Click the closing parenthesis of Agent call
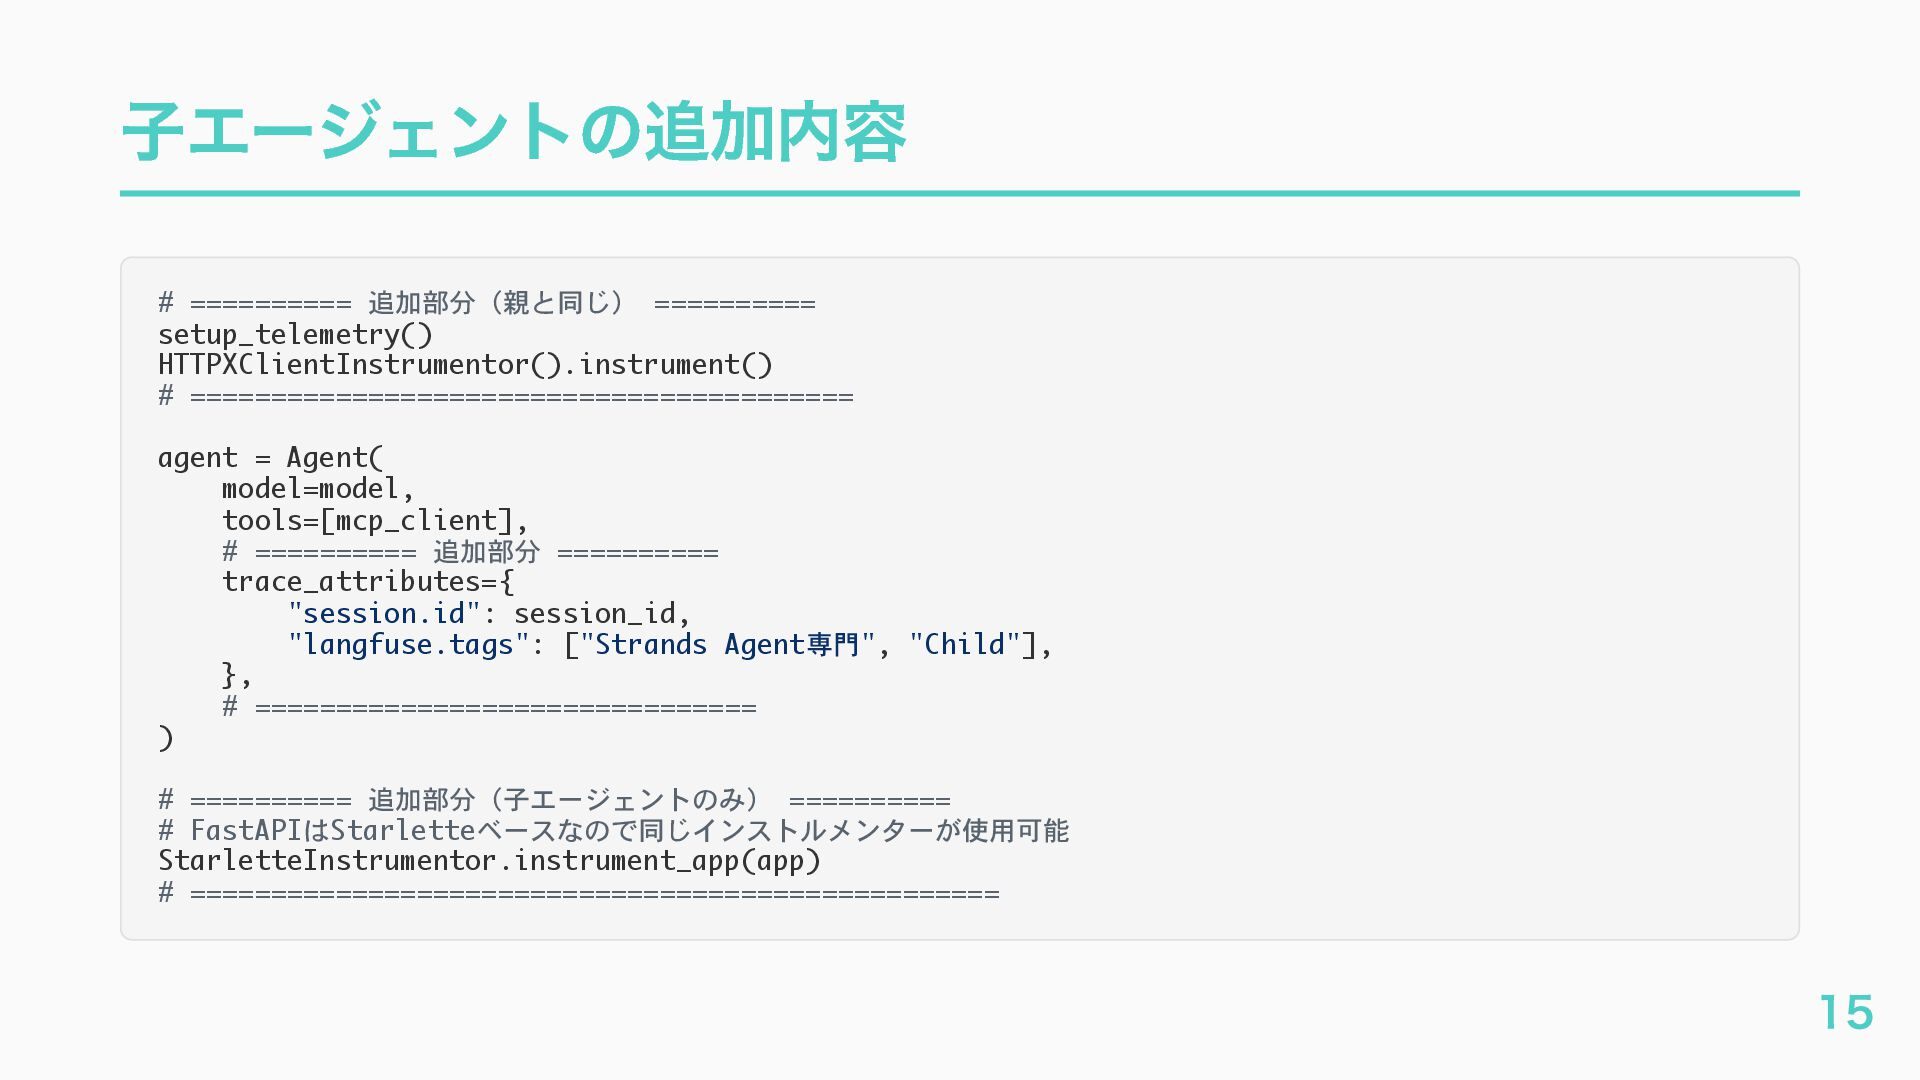 click(x=166, y=738)
